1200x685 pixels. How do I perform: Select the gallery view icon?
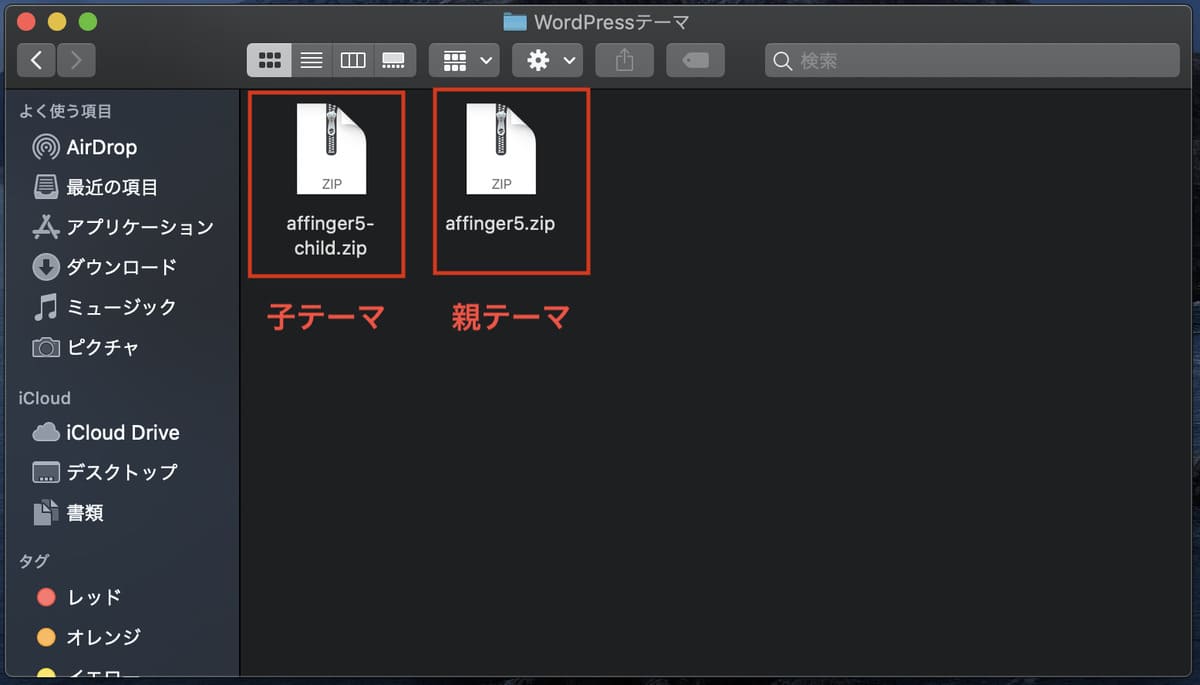pos(394,59)
